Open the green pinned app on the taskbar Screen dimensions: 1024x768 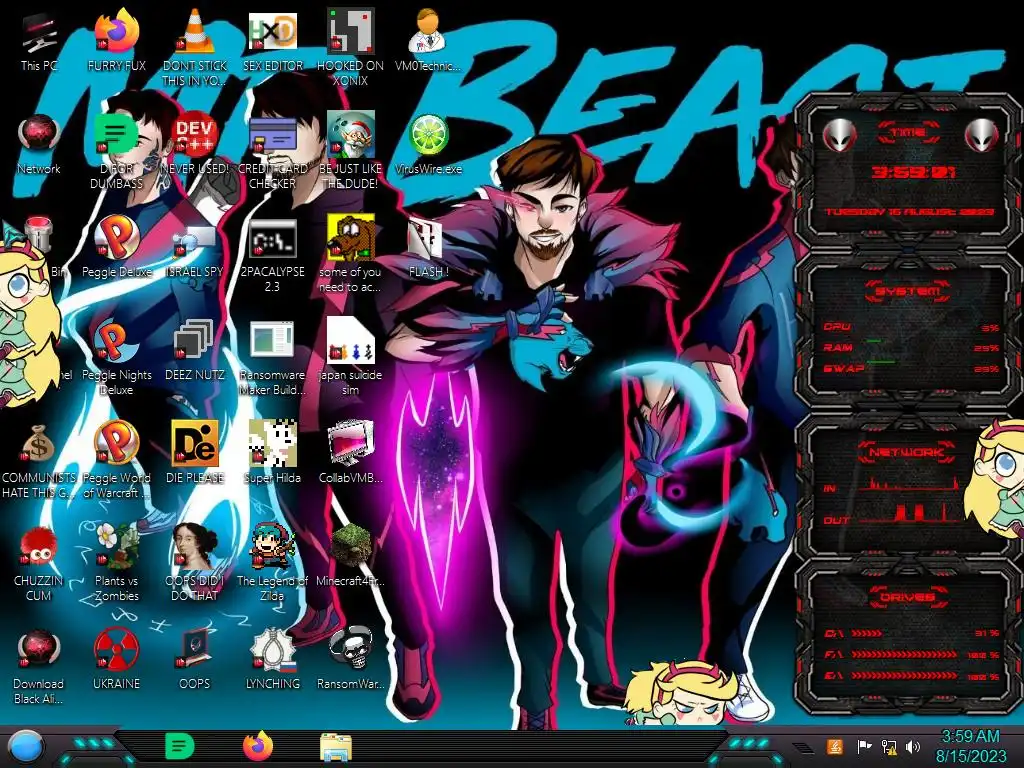(180, 746)
